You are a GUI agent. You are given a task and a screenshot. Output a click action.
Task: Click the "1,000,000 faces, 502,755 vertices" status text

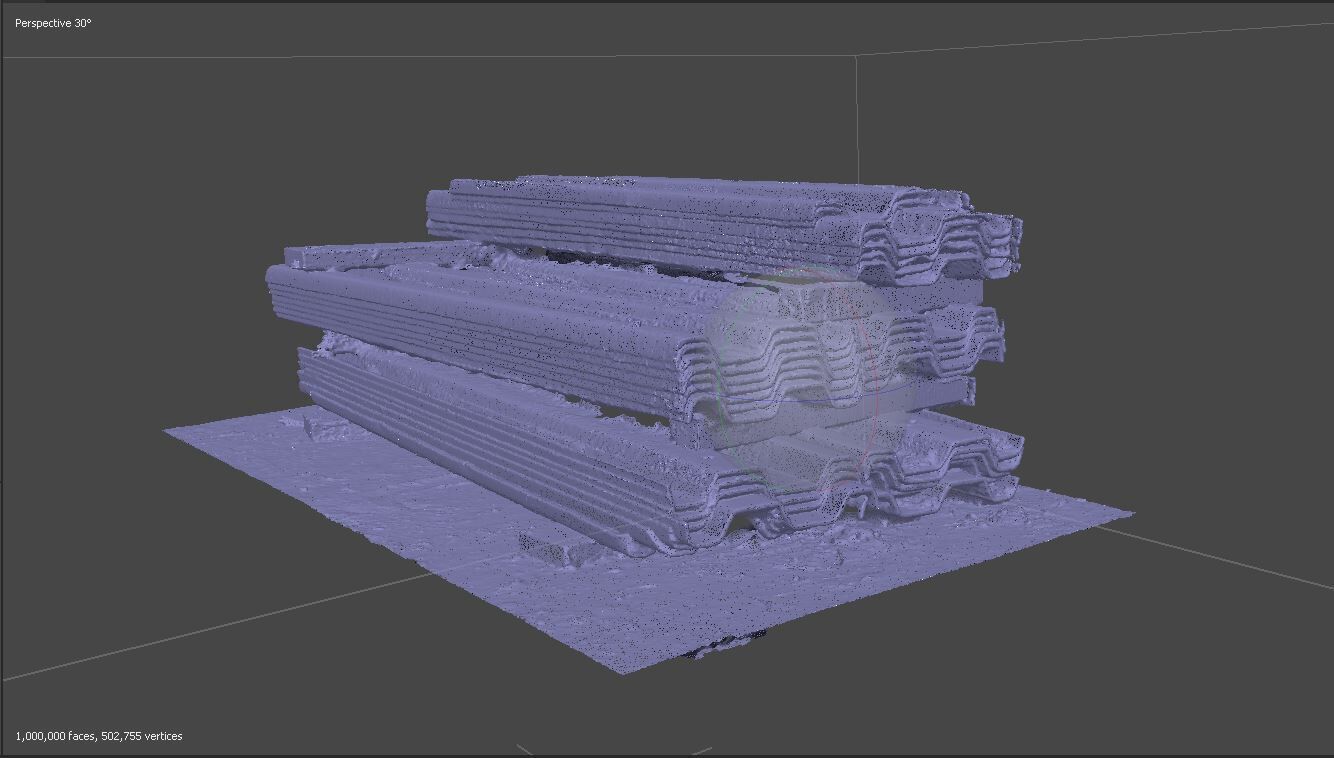tap(99, 736)
